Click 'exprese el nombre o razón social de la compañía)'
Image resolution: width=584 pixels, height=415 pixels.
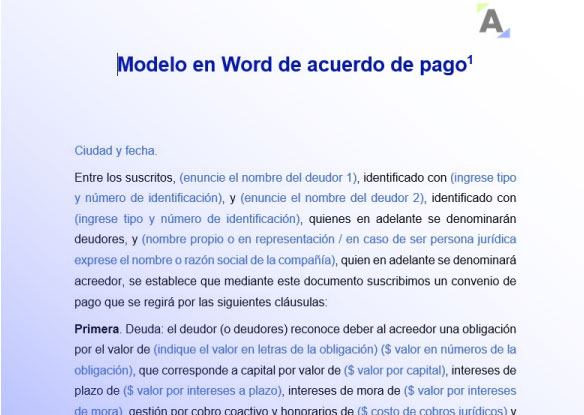[x=205, y=260]
